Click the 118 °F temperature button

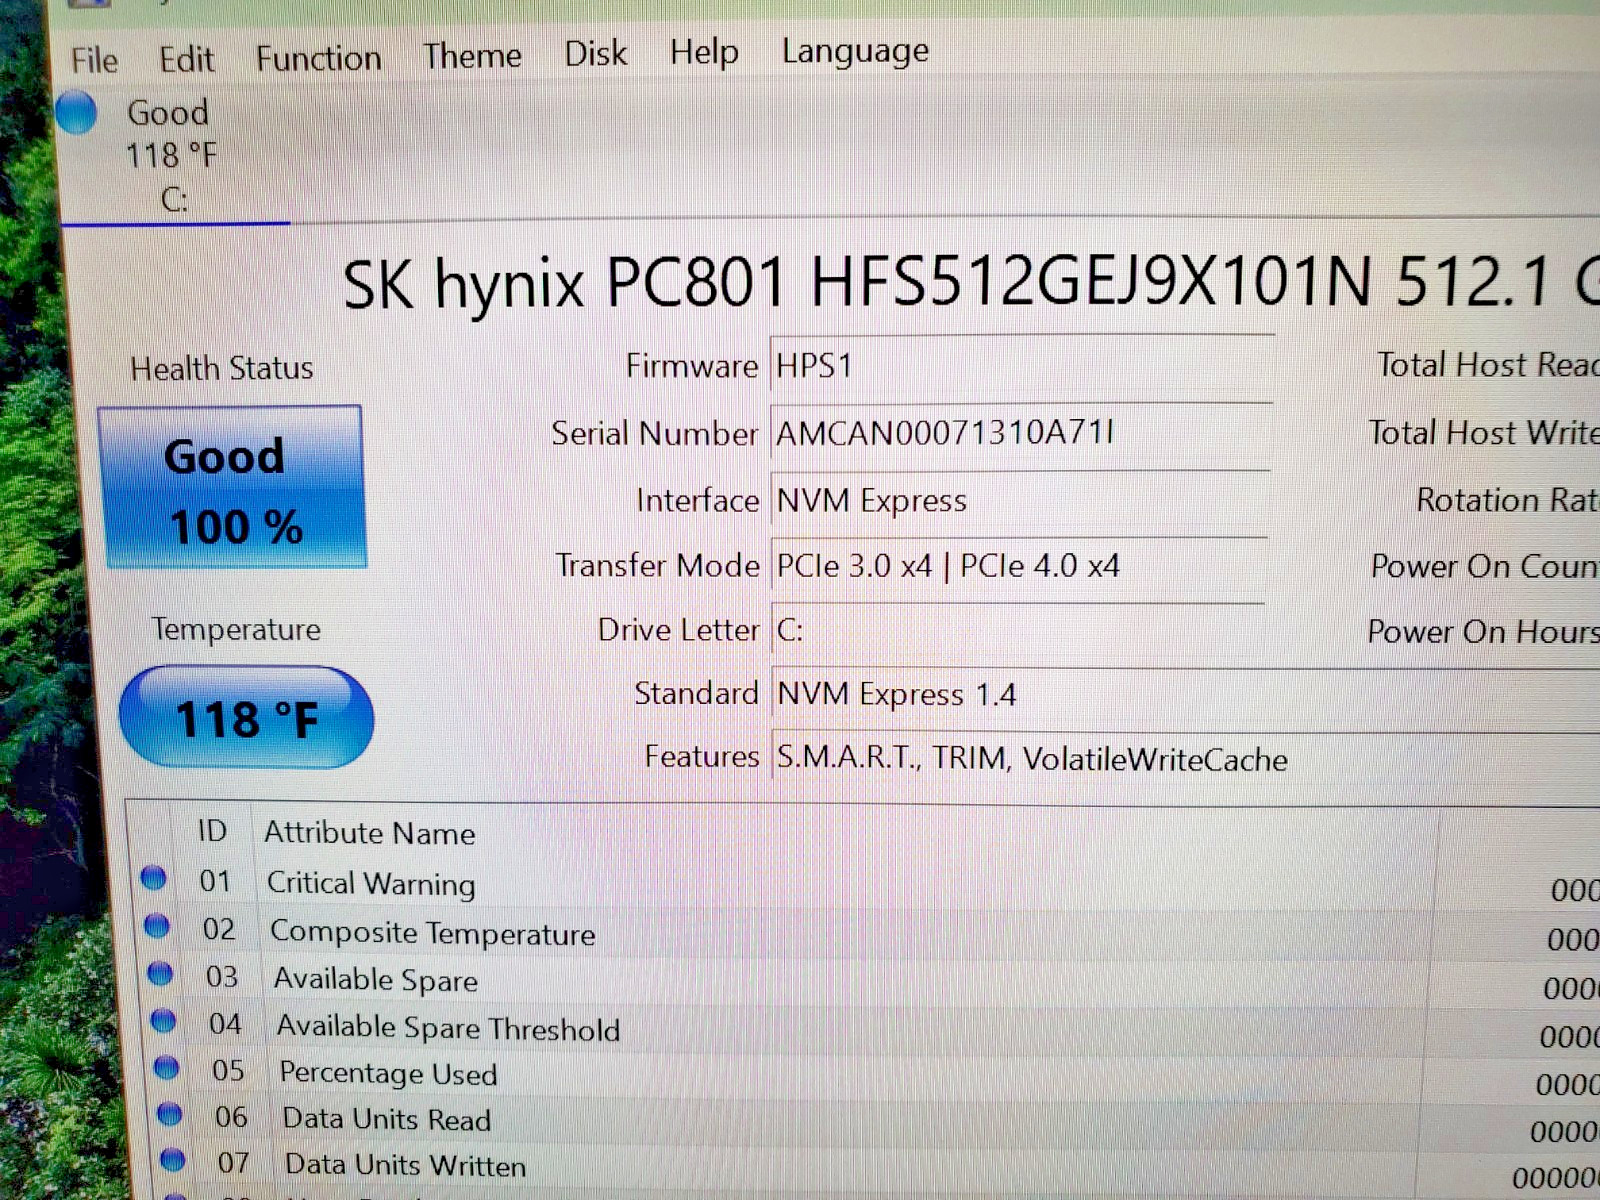coord(246,718)
